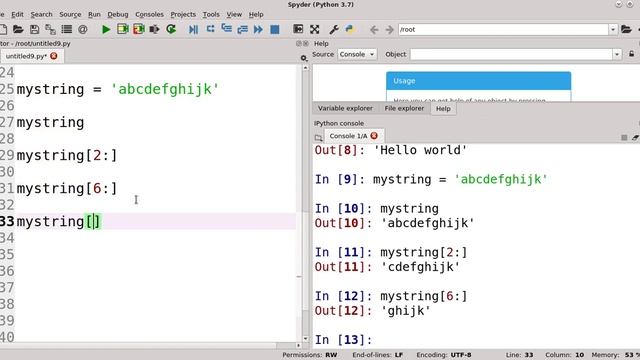Click Encoding UTF-8 in status bar
This screenshot has height=360, width=640.
(444, 355)
